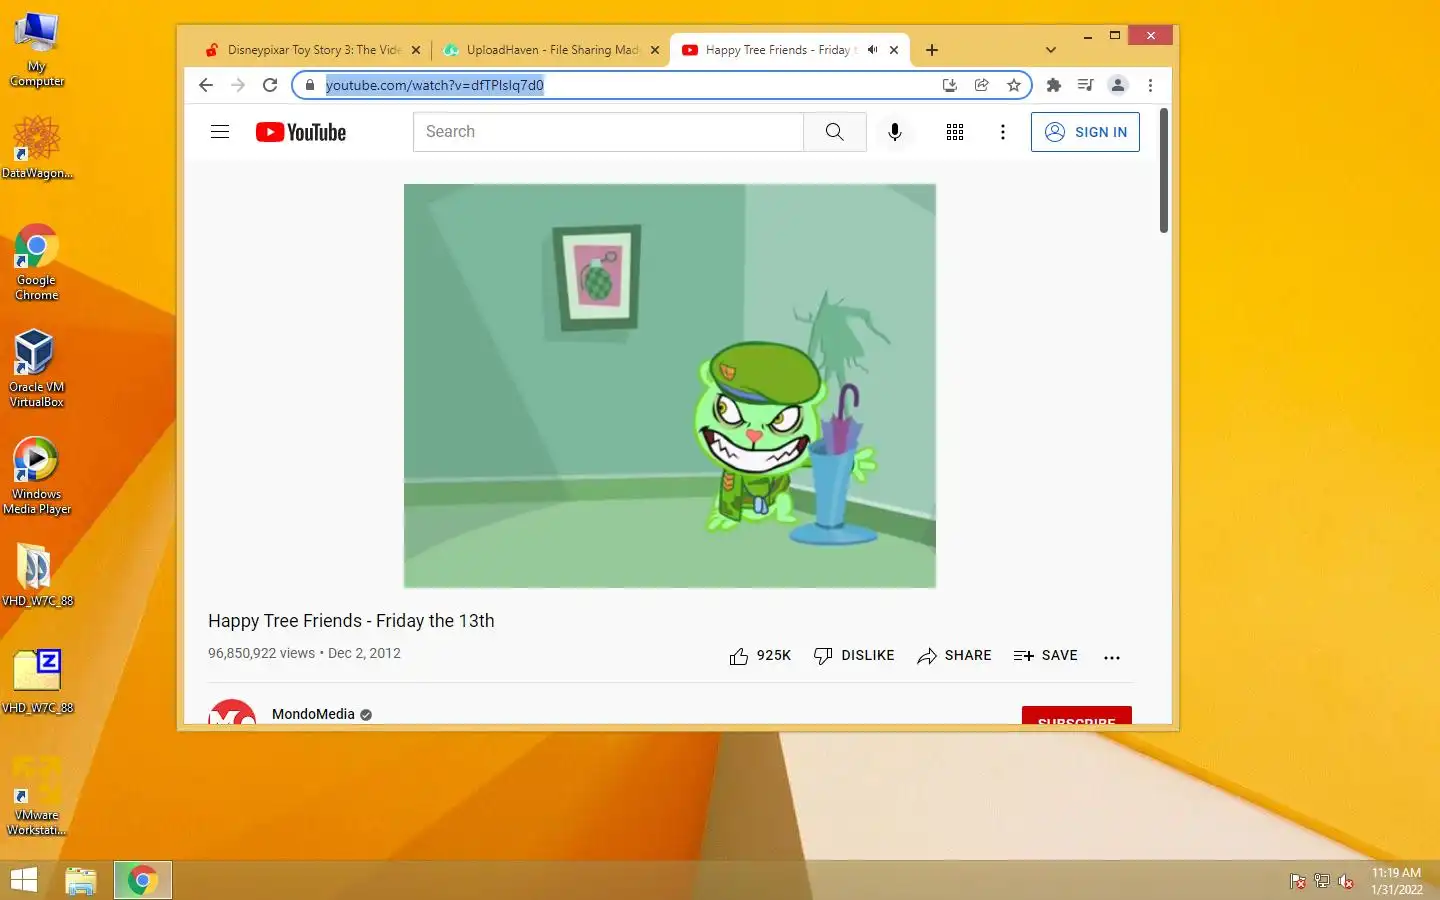Image resolution: width=1440 pixels, height=900 pixels.
Task: Click the share page icon in address bar
Action: click(982, 85)
